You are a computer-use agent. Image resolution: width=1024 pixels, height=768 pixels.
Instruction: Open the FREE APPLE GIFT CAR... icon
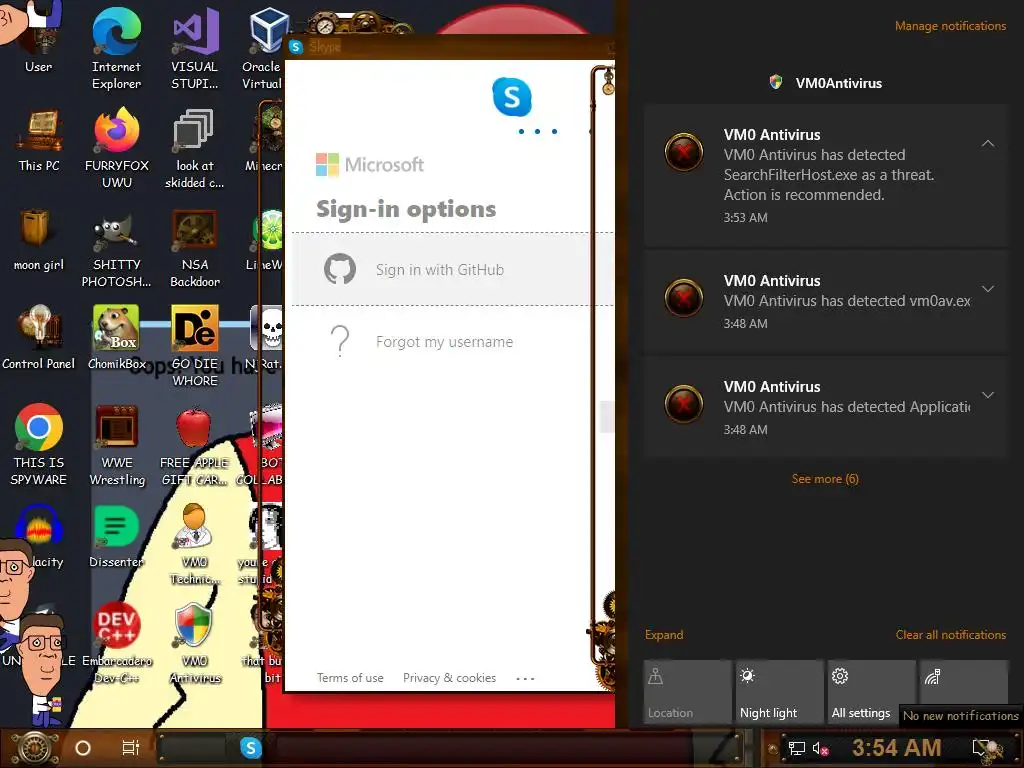[x=195, y=445]
